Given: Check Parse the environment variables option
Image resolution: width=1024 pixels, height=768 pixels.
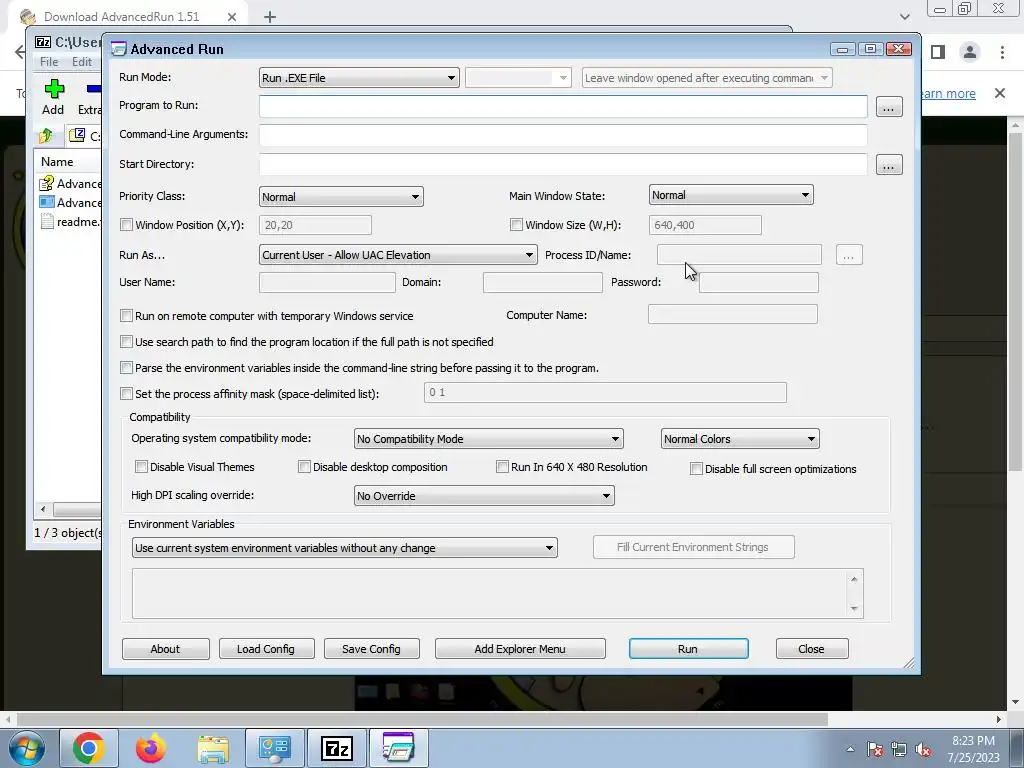Looking at the screenshot, I should point(126,368).
